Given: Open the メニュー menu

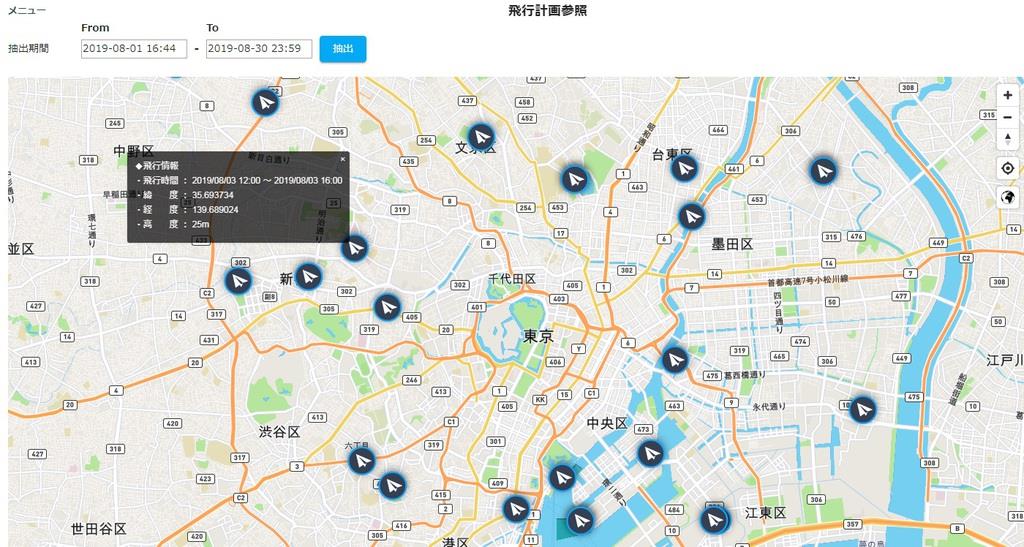Looking at the screenshot, I should pos(26,9).
